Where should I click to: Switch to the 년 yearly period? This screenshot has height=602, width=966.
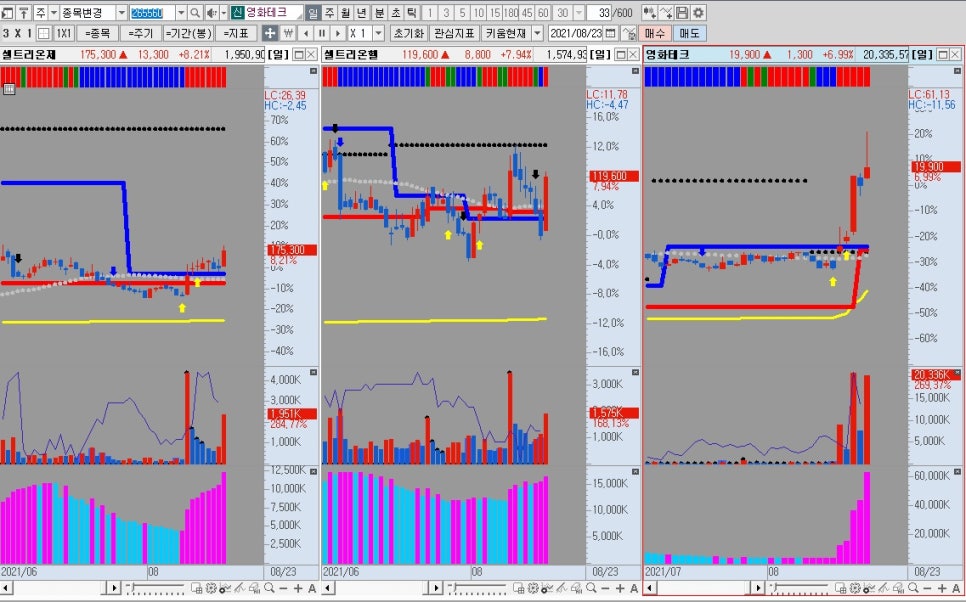[x=362, y=12]
